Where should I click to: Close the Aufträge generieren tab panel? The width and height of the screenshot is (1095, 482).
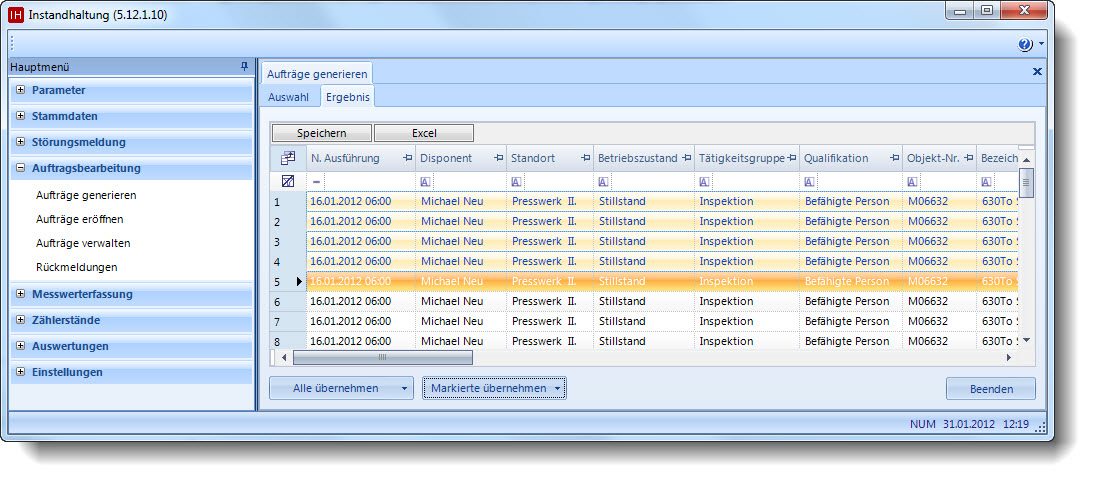click(x=1037, y=72)
